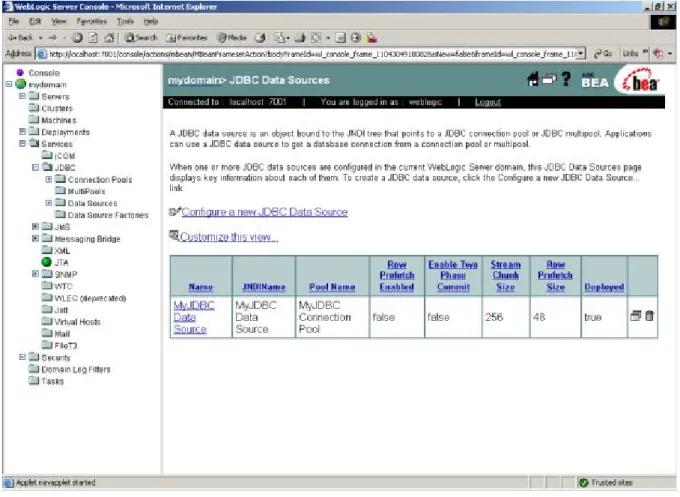The height and width of the screenshot is (497, 680).
Task: Click Customize this view link
Action: coord(229,237)
